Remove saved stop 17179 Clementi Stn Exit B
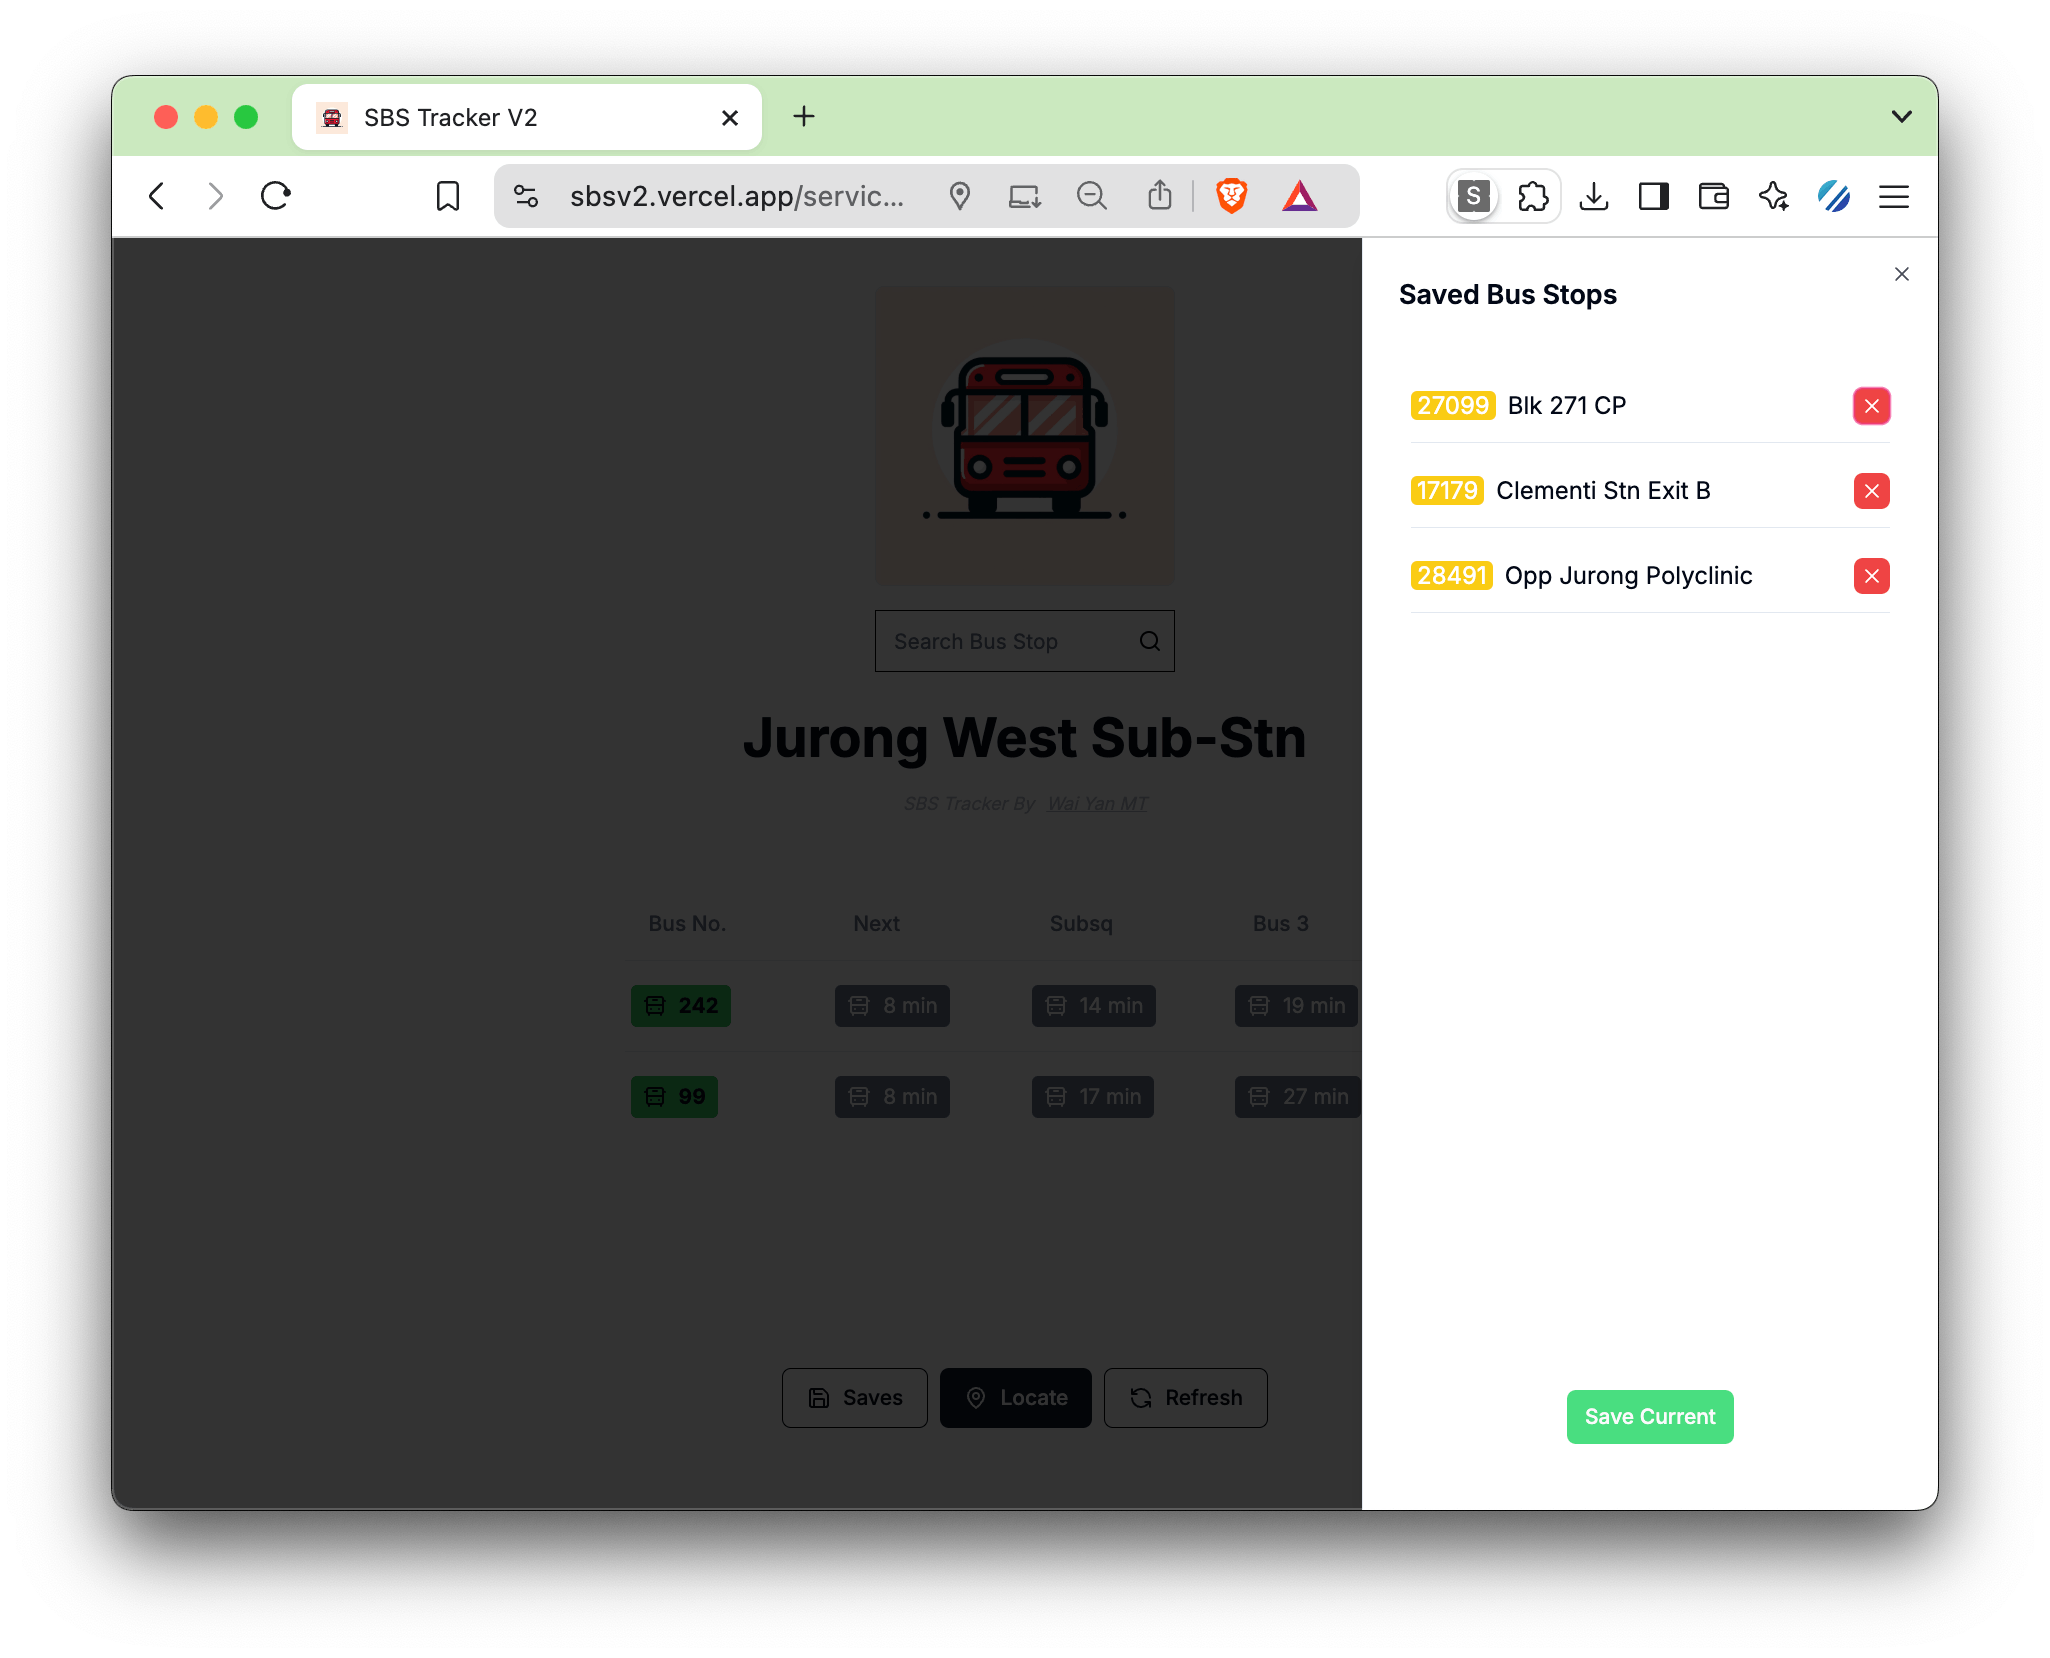Screen dimensions: 2050x1658 pyautogui.click(x=1871, y=491)
